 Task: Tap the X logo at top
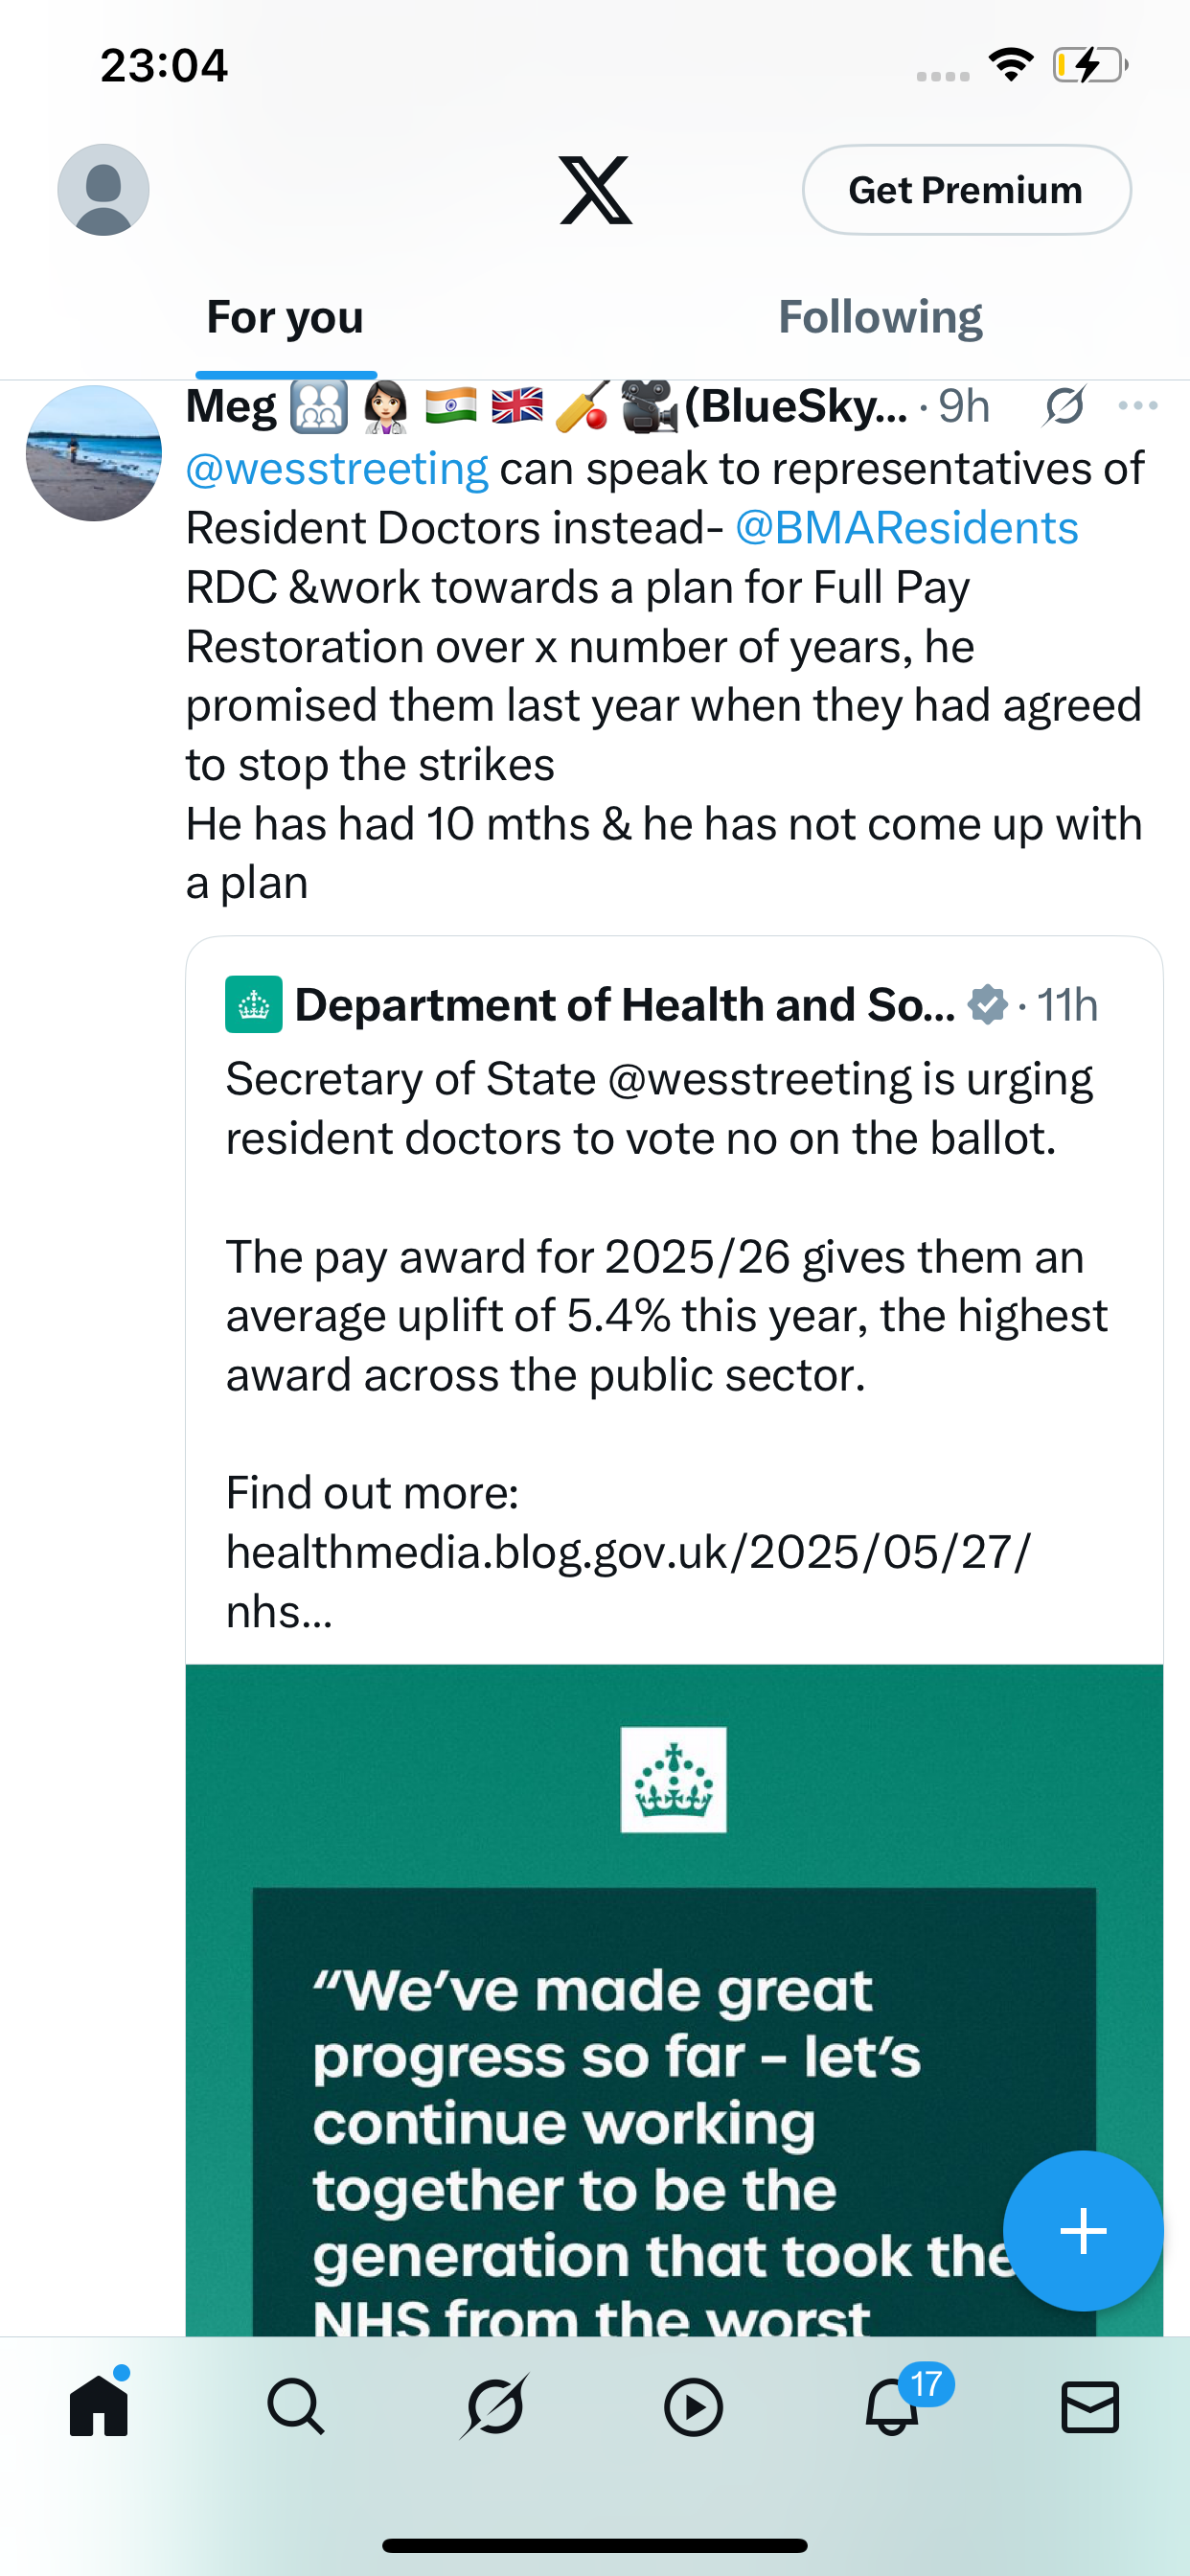tap(595, 190)
